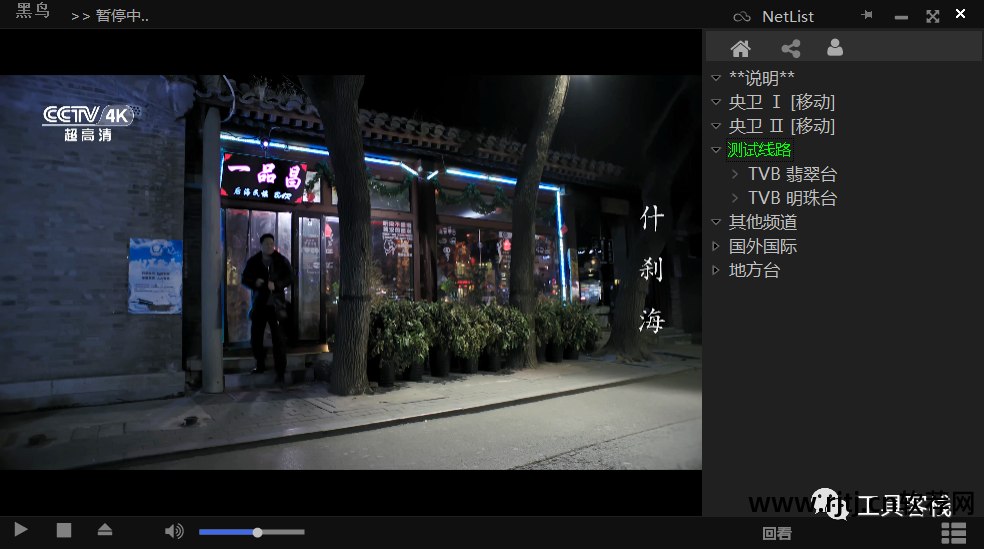Expand the 国外国际 category
The height and width of the screenshot is (549, 984).
coord(715,246)
